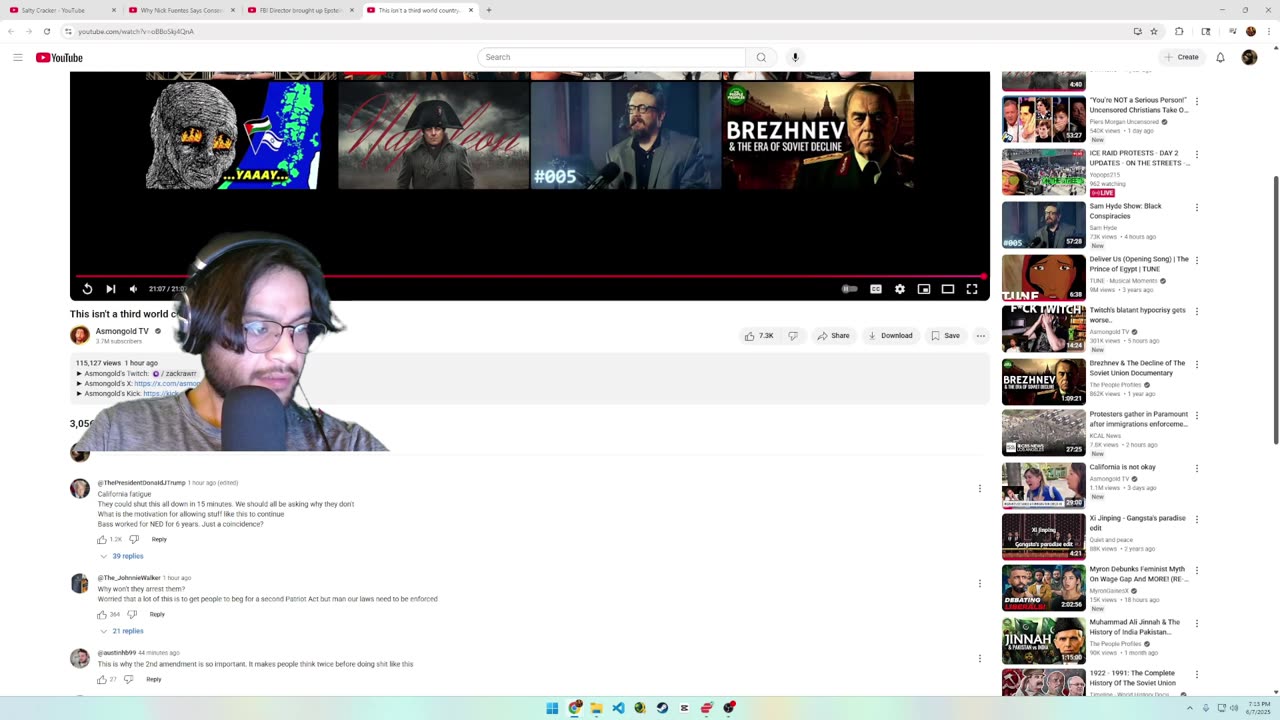Viewport: 1280px width, 720px height.
Task: Save the video to a playlist
Action: click(x=945, y=336)
